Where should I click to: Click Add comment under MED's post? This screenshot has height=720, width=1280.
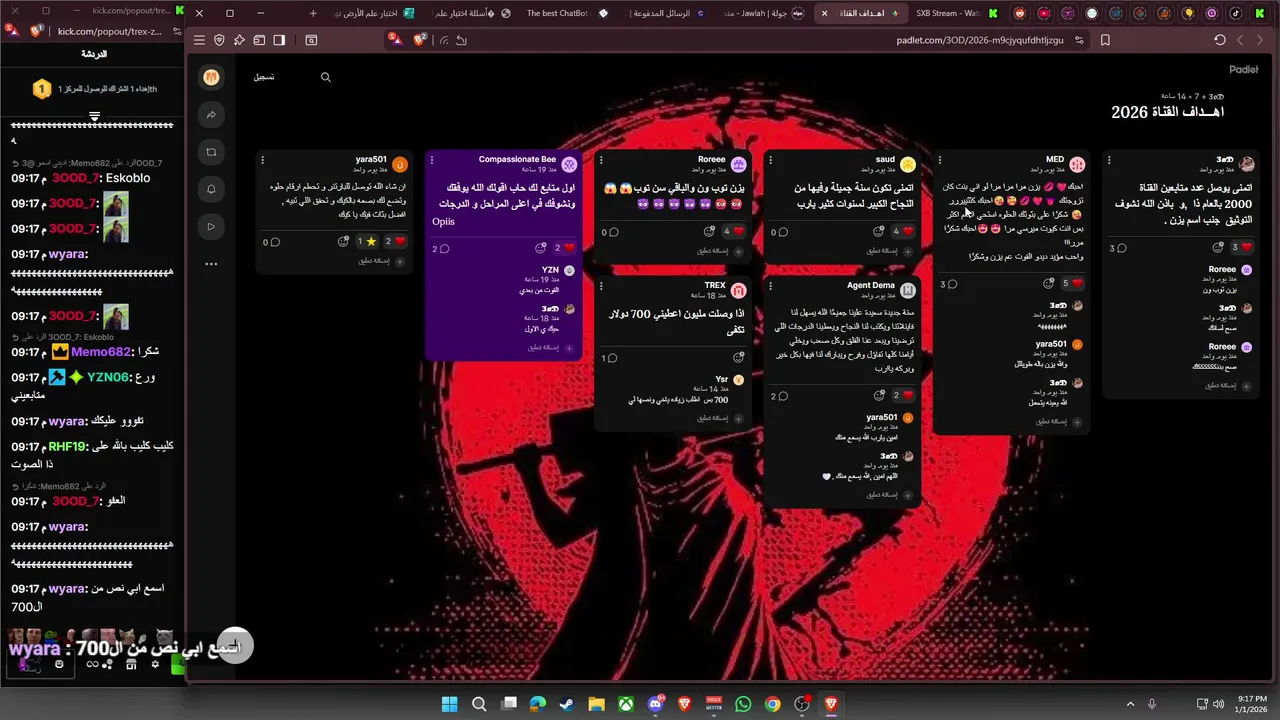pos(1057,422)
